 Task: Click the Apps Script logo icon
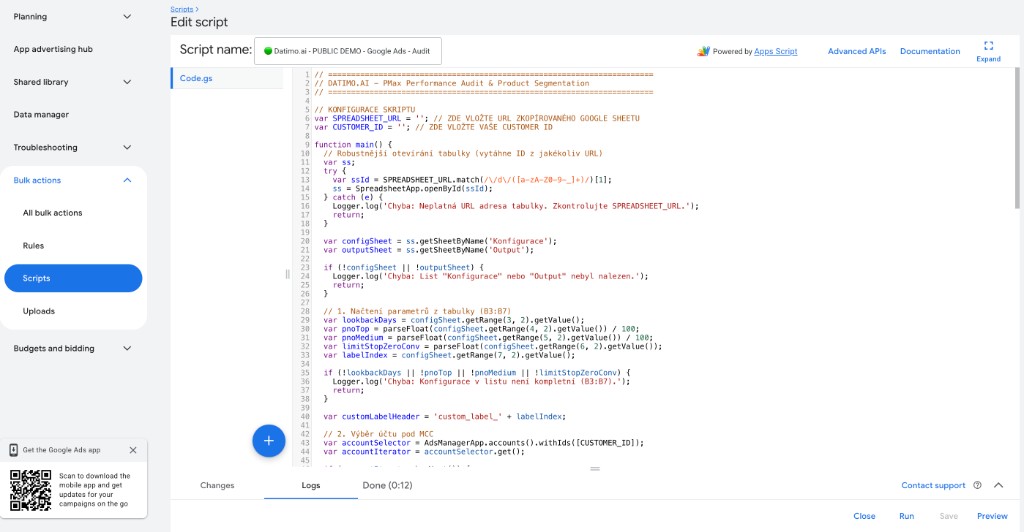pos(703,51)
